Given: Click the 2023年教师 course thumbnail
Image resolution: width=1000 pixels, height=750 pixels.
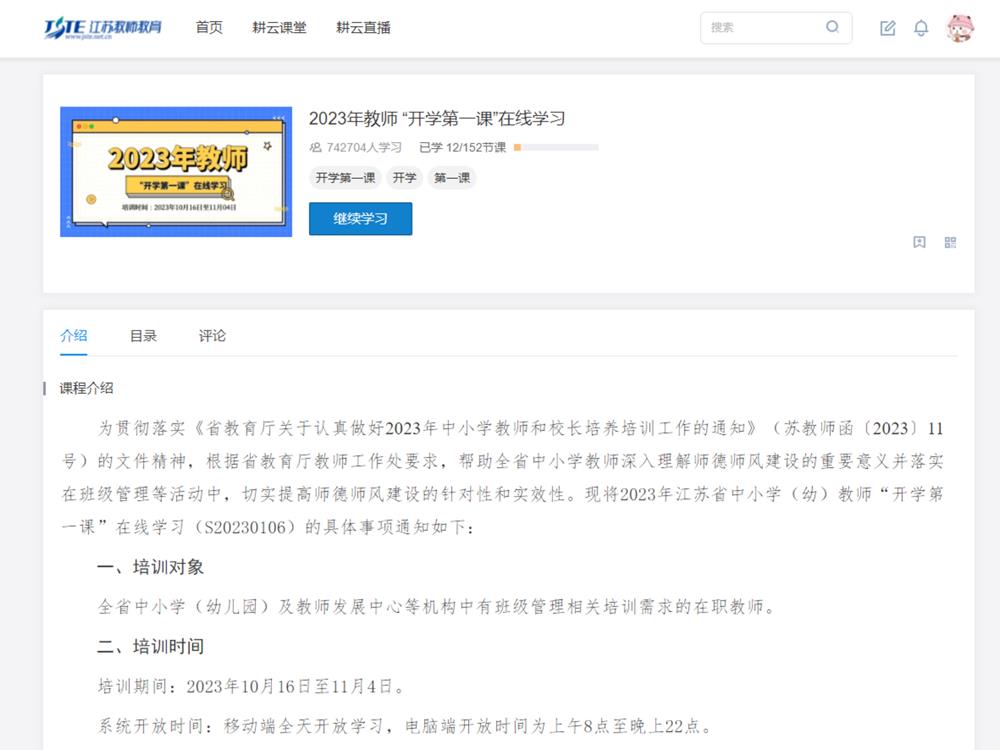Looking at the screenshot, I should 176,172.
